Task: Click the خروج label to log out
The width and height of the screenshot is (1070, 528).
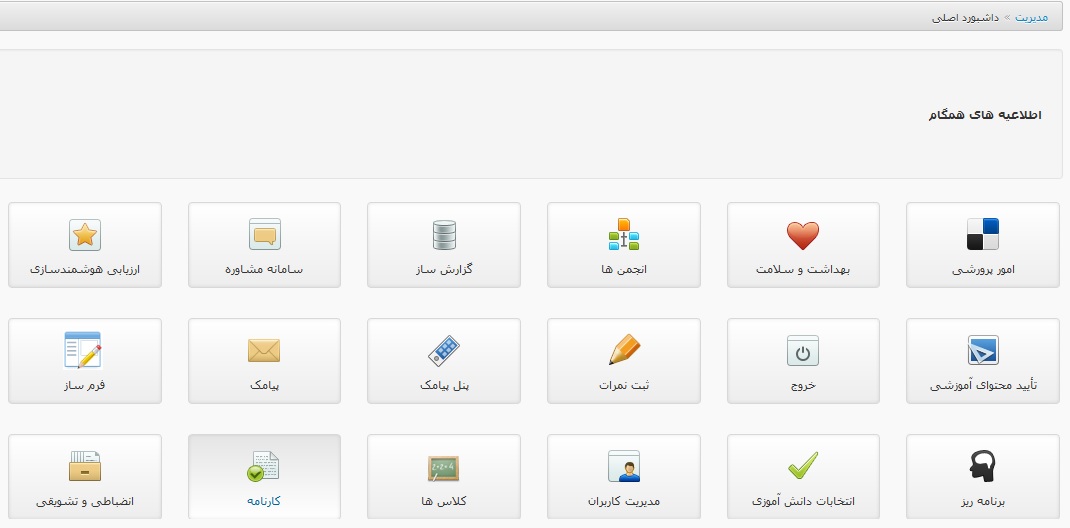Action: point(803,385)
